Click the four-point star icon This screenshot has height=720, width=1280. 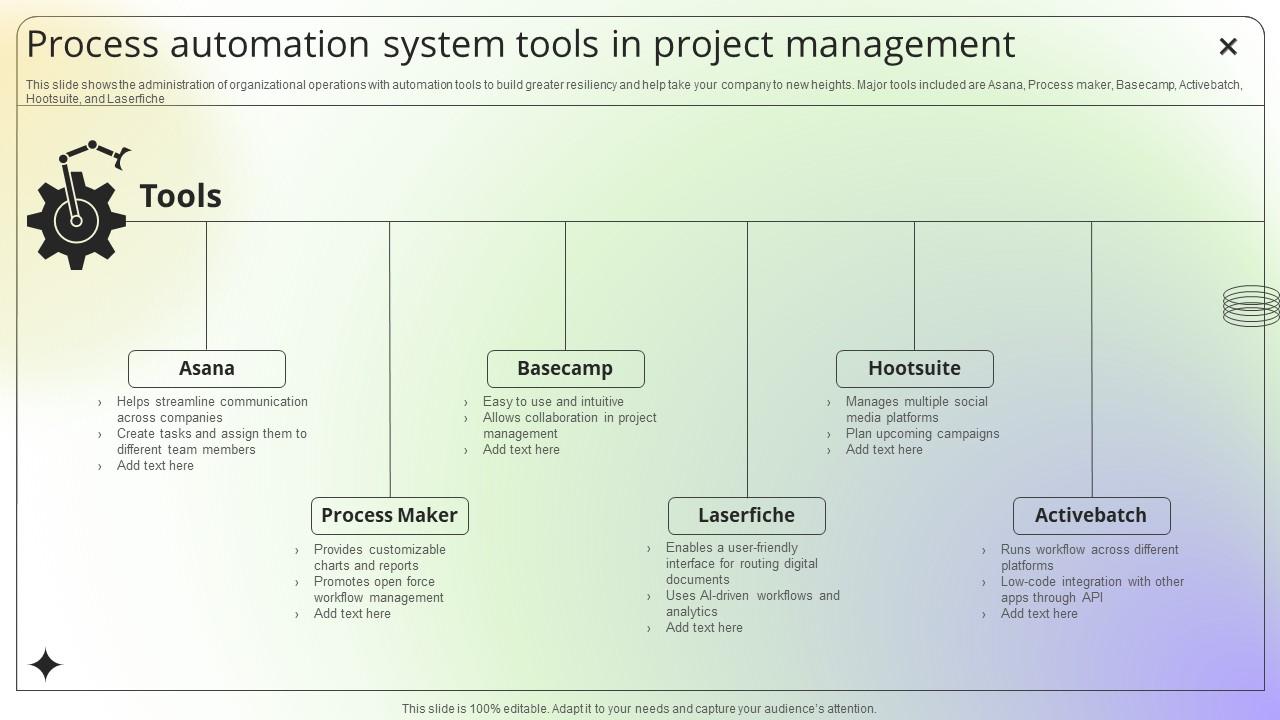45,665
